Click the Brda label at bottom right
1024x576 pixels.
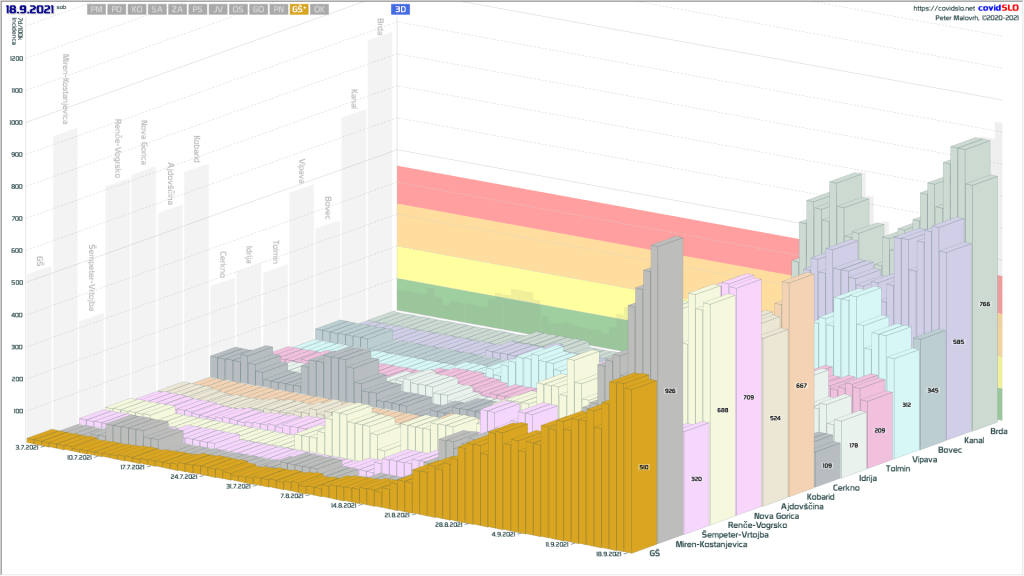(998, 431)
